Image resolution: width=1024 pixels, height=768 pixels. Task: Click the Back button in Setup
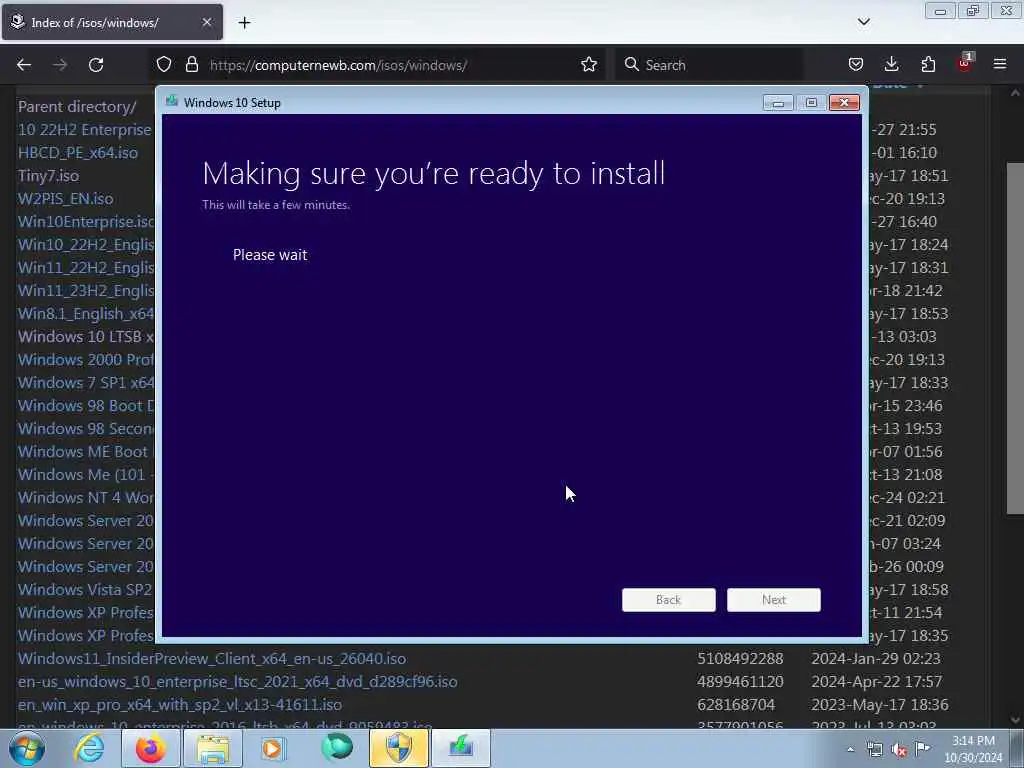point(668,600)
